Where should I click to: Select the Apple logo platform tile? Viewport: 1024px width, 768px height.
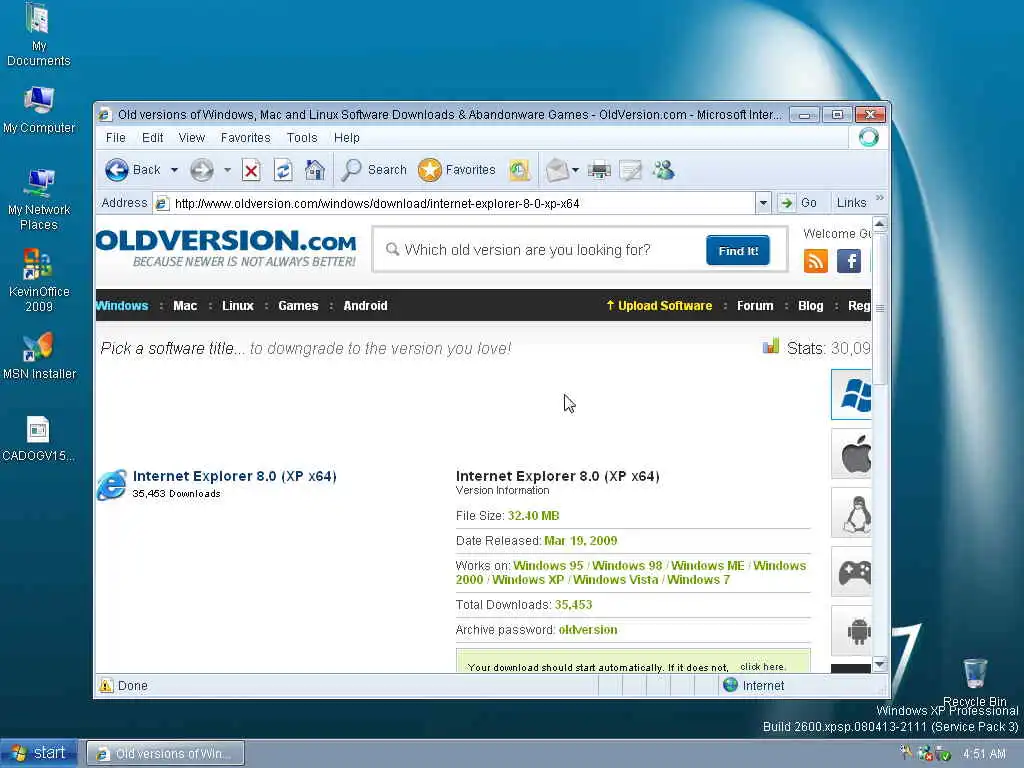(852, 454)
